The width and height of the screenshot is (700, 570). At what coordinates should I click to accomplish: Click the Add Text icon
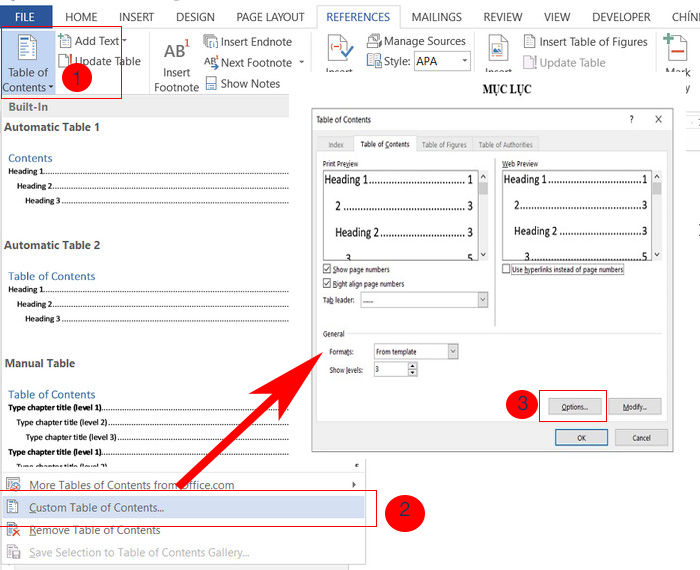66,41
